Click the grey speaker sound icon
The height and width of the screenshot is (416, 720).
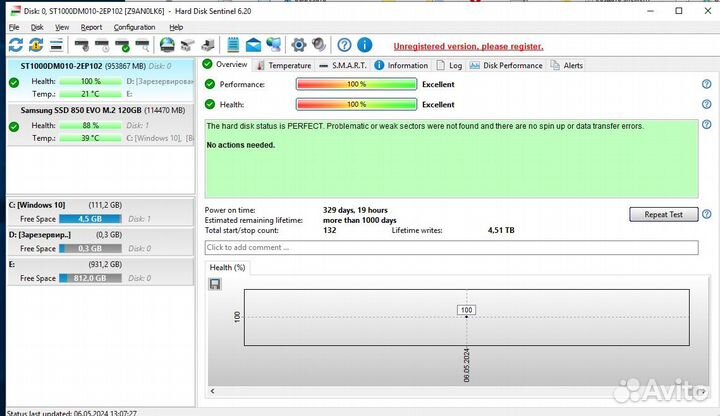coord(319,45)
